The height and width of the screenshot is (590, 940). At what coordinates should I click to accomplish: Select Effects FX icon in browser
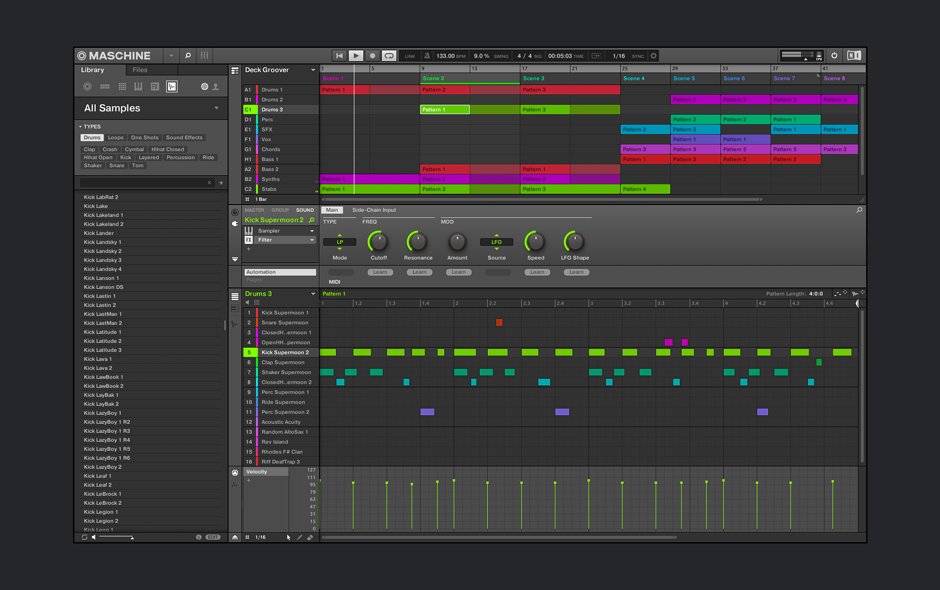coord(155,86)
